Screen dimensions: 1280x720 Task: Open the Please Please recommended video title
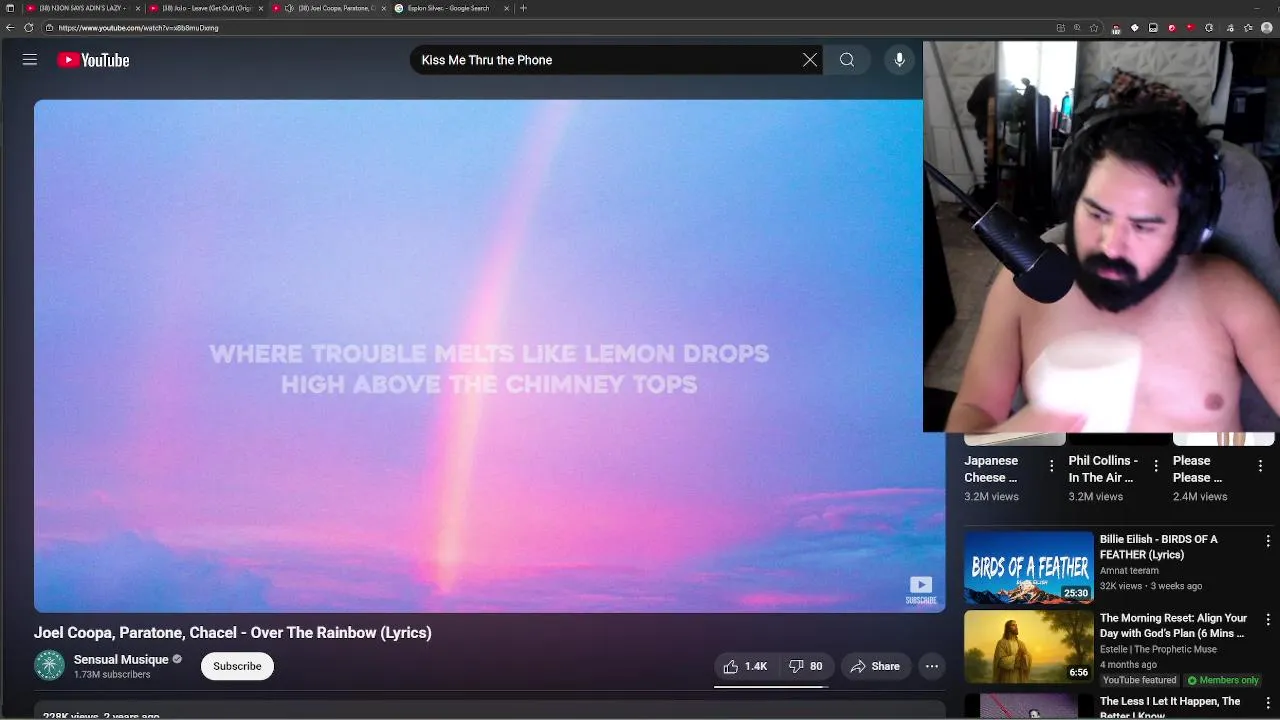(1197, 469)
